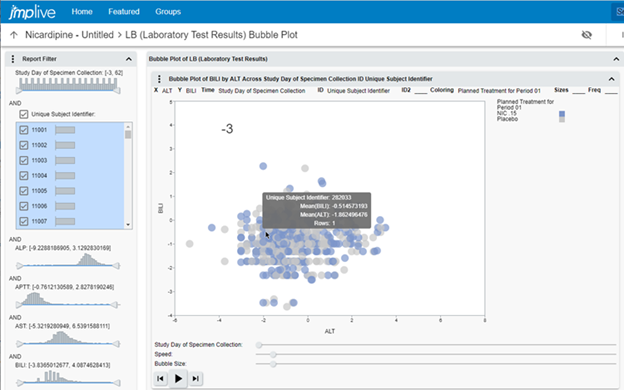Toggle the hidden eye visibility icon
The image size is (624, 390).
[587, 35]
